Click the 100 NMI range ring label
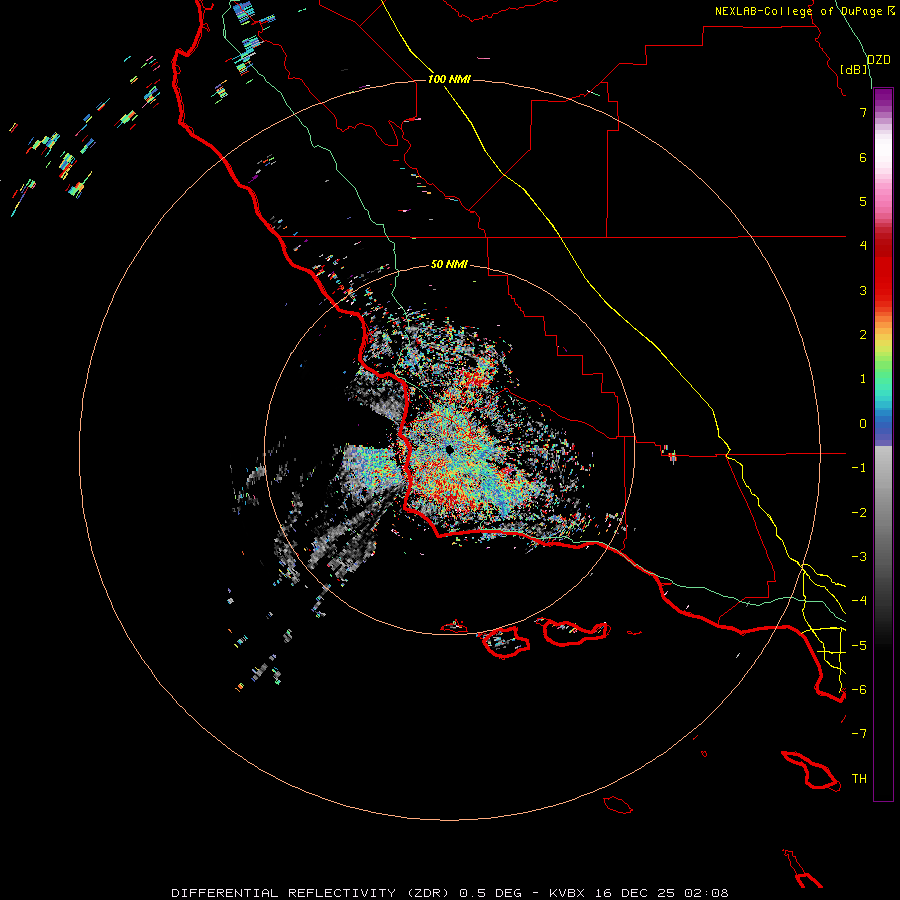The height and width of the screenshot is (900, 900). [449, 79]
